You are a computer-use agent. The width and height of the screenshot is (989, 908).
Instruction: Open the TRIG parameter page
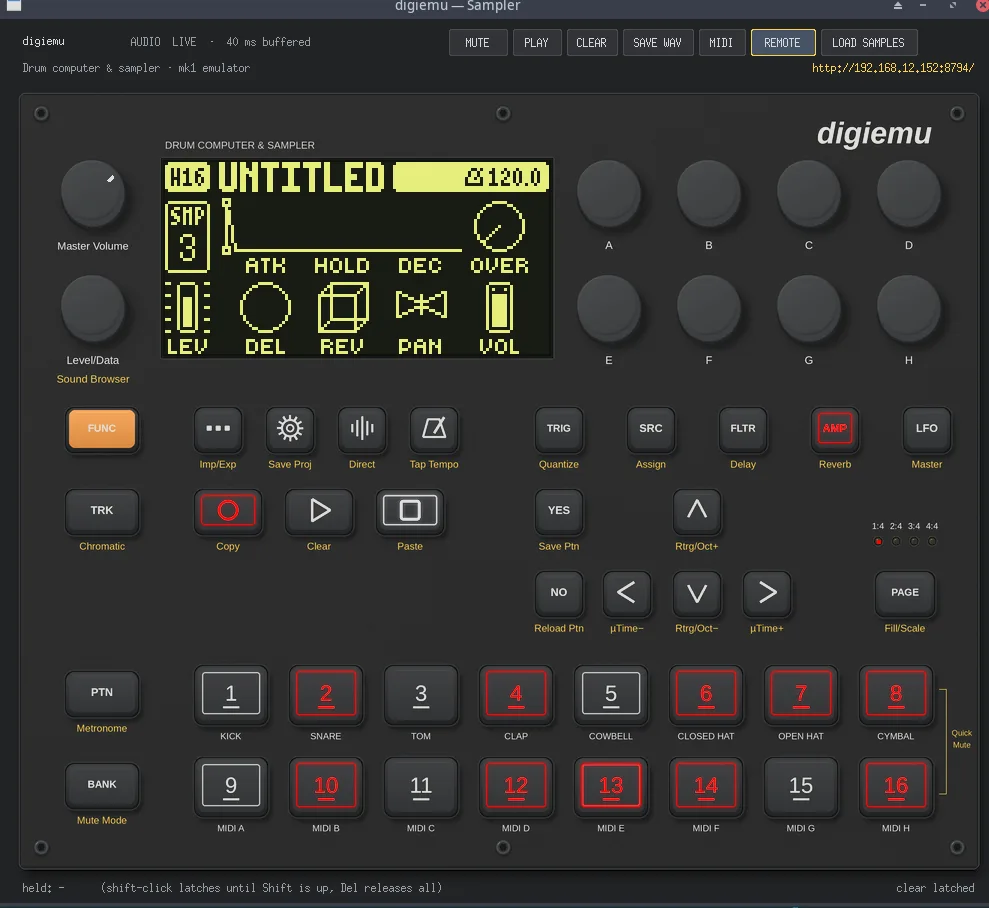[x=559, y=429]
